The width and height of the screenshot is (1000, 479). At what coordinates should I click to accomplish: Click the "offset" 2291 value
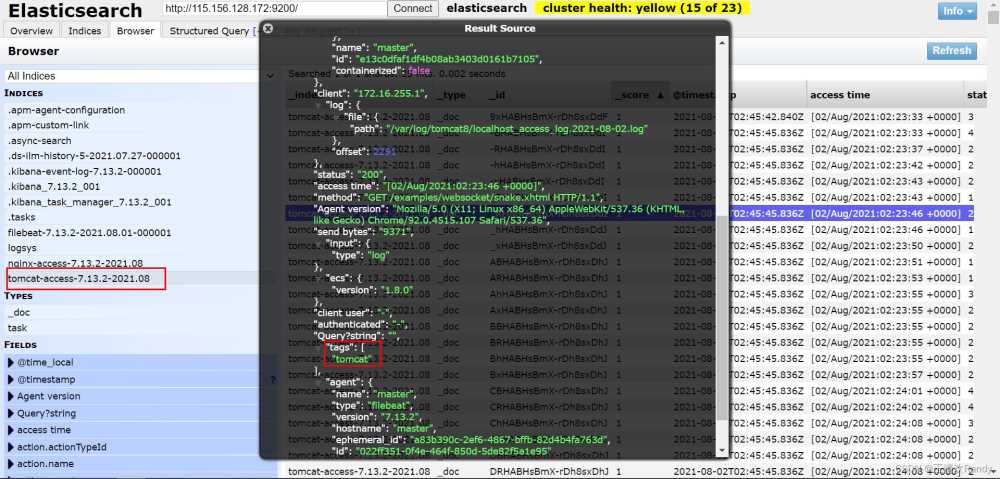tap(385, 152)
